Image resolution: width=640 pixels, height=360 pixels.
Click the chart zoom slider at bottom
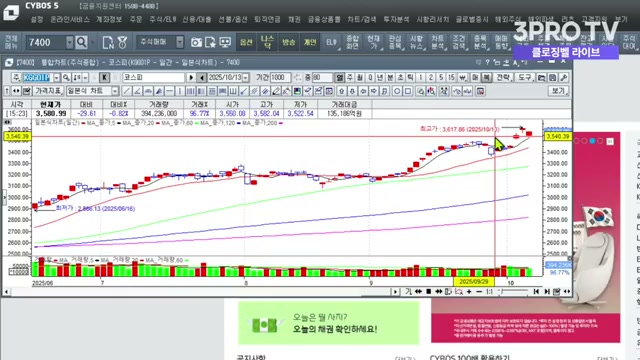514,291
